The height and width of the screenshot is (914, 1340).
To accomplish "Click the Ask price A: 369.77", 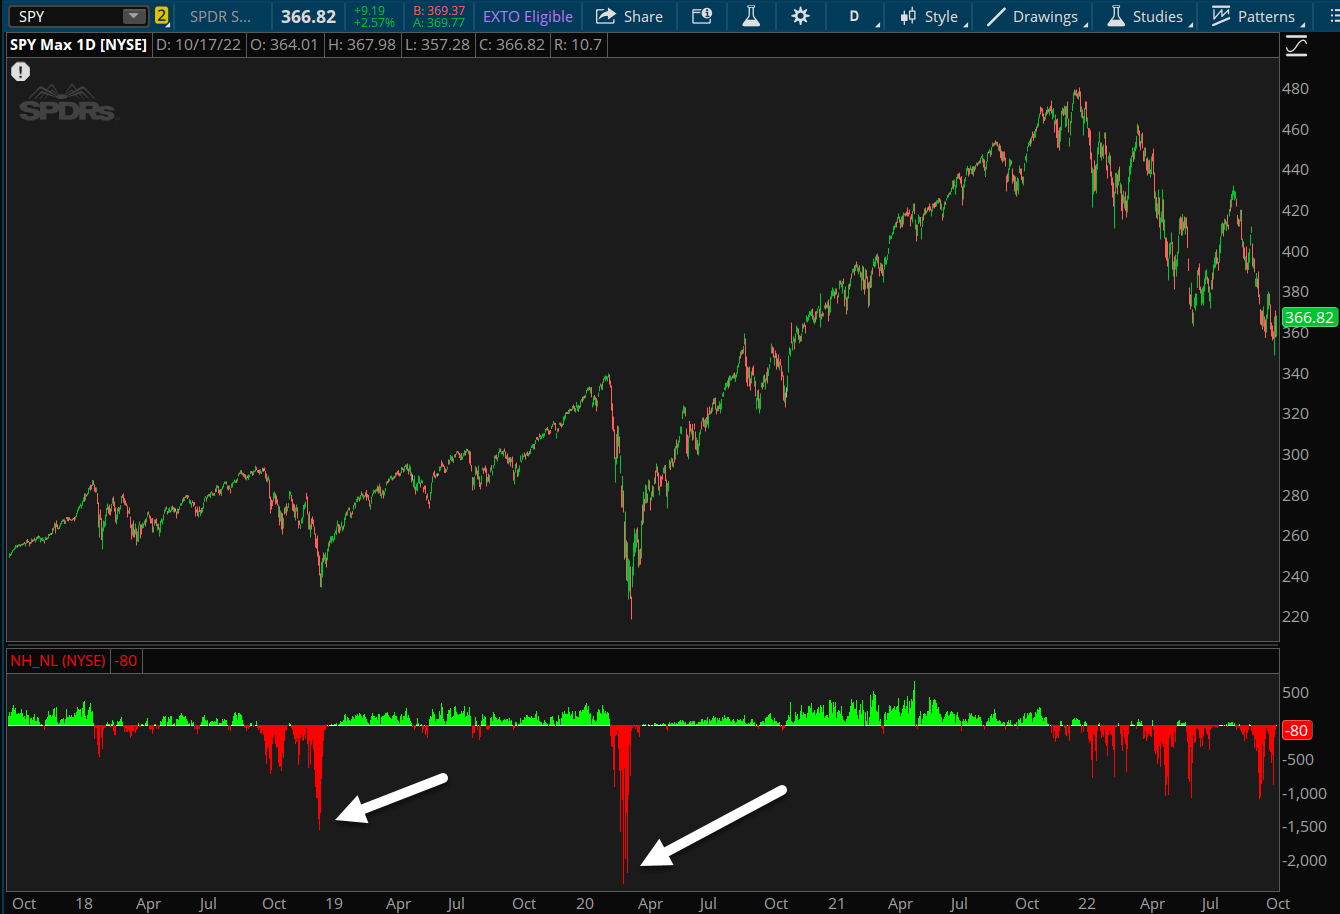I will pyautogui.click(x=439, y=23).
